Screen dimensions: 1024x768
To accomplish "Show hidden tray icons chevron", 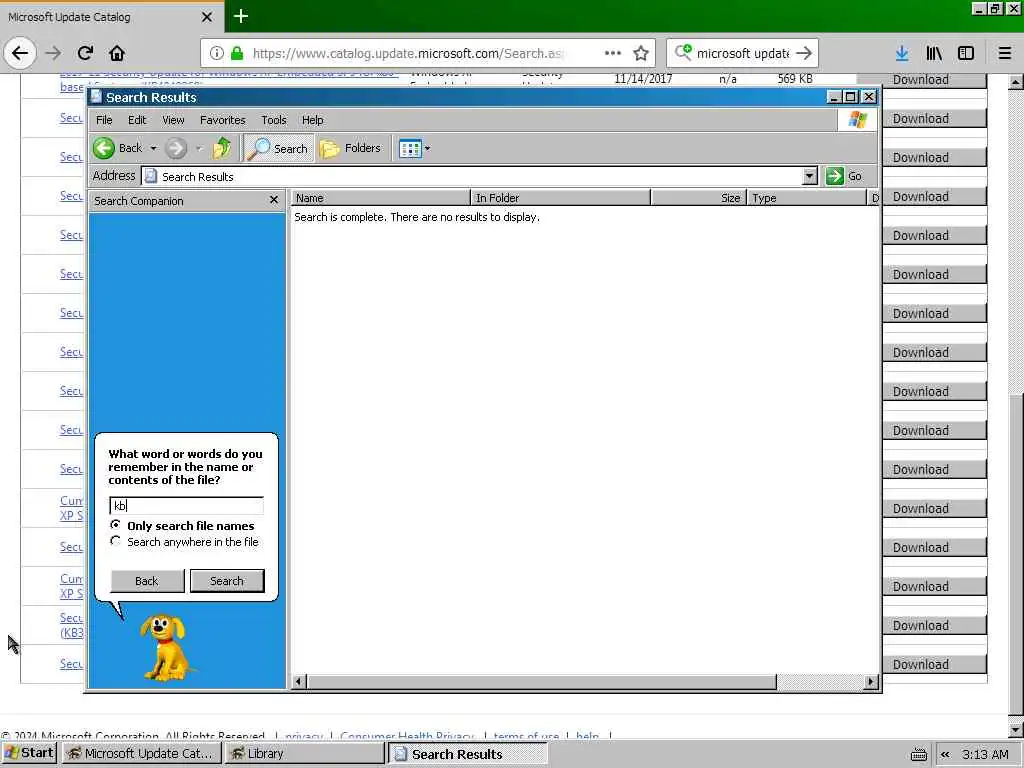I will click(x=945, y=754).
